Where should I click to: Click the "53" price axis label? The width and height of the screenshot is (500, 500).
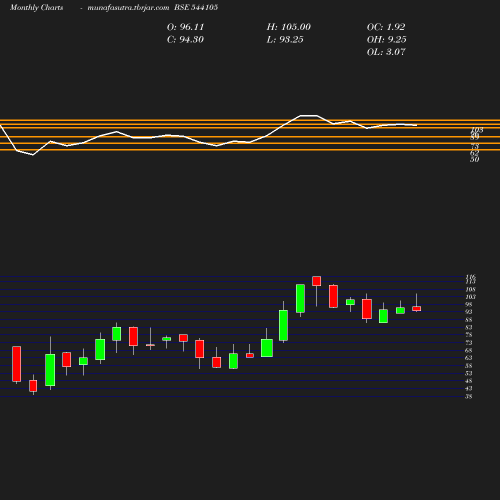pyautogui.click(x=469, y=373)
